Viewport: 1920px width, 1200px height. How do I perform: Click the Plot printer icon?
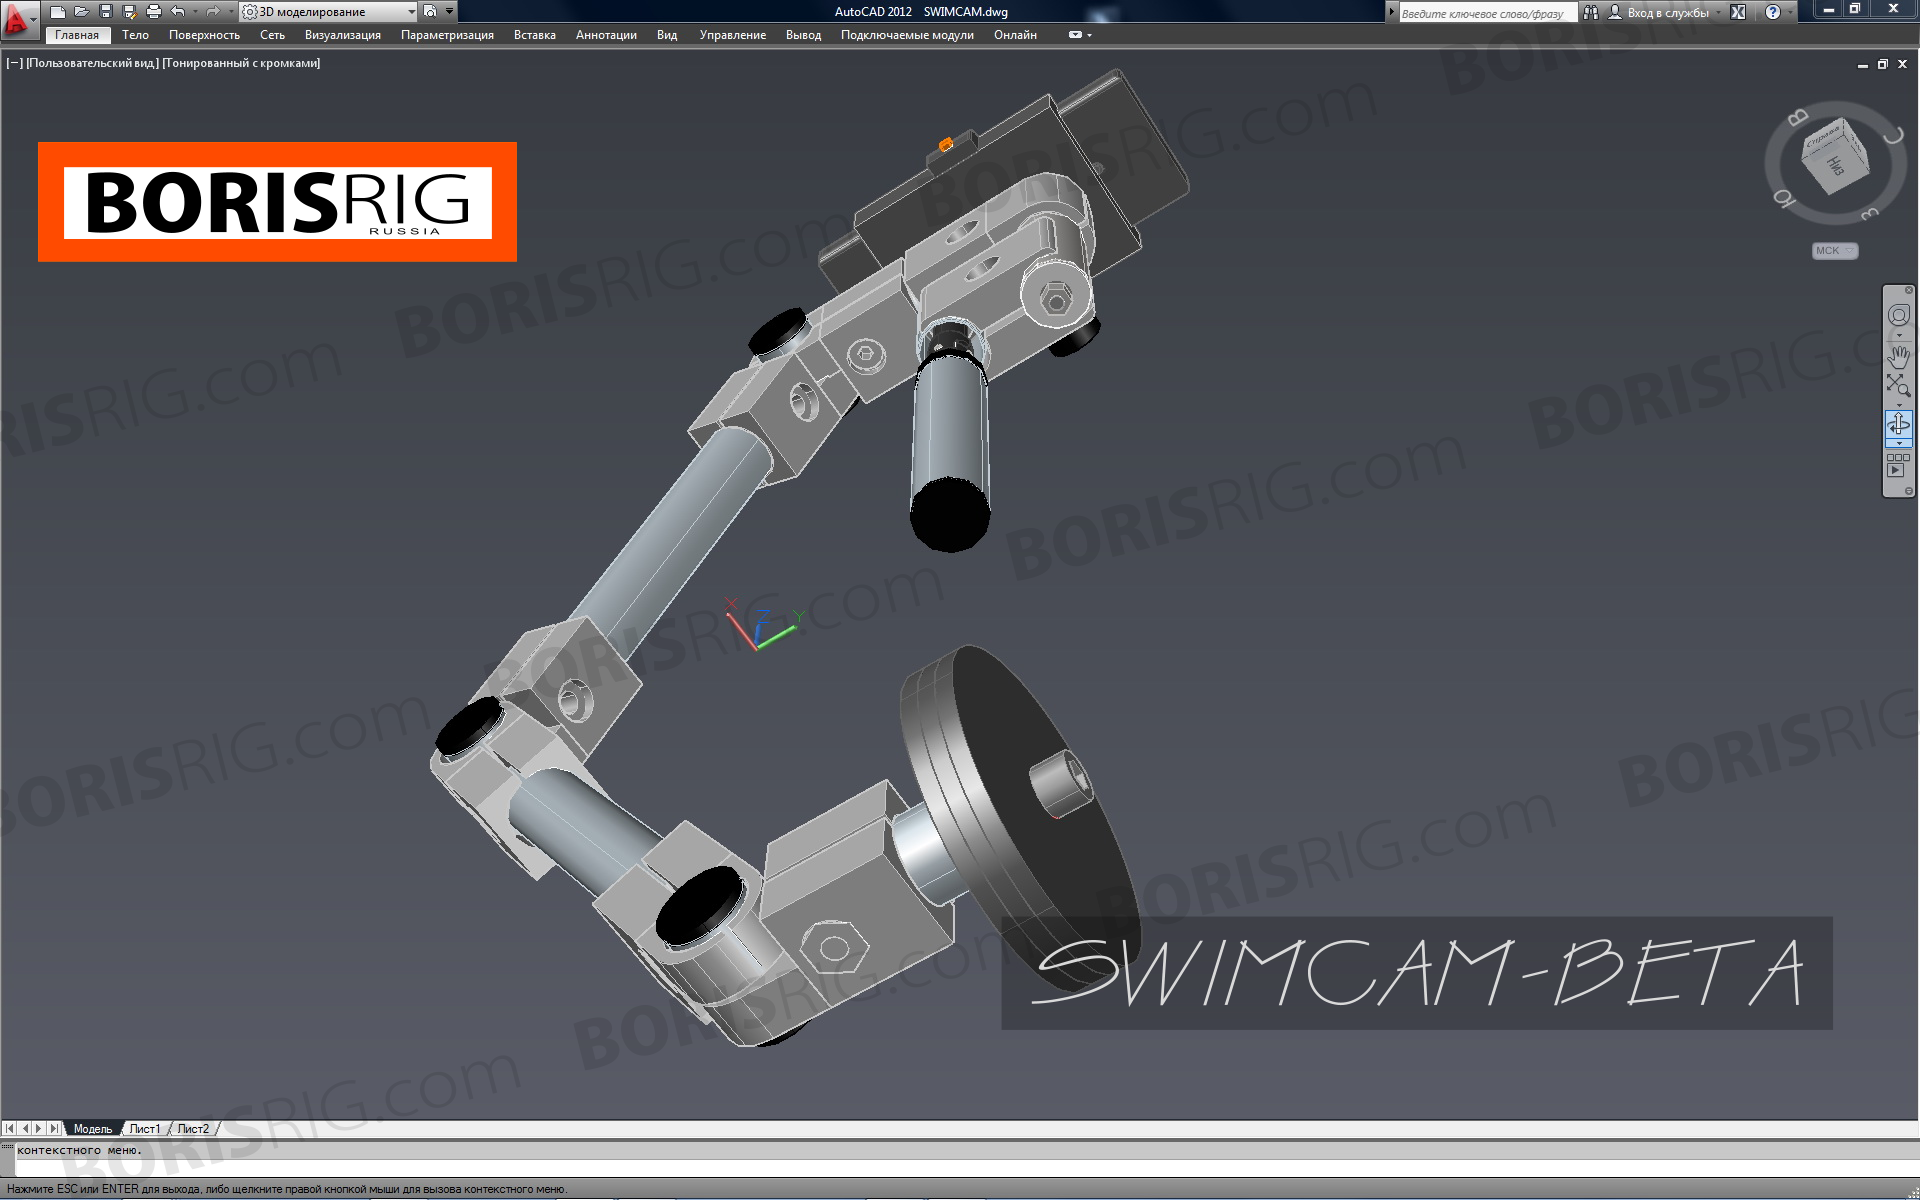154,12
